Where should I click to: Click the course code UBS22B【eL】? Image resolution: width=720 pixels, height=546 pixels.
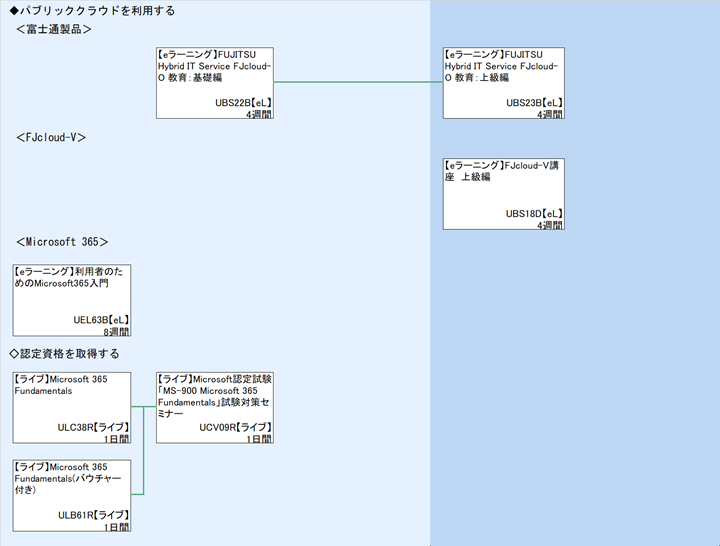(x=243, y=103)
